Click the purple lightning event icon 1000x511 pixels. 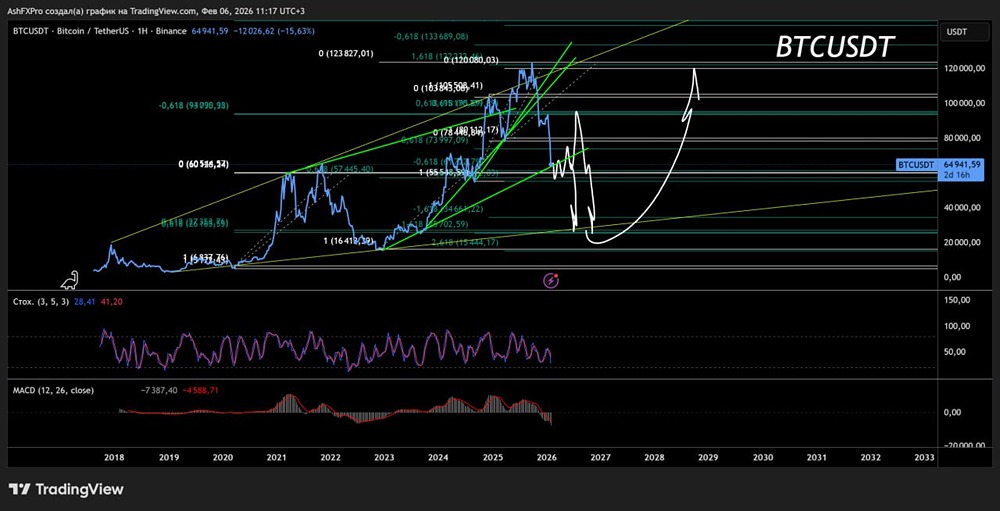pos(552,280)
